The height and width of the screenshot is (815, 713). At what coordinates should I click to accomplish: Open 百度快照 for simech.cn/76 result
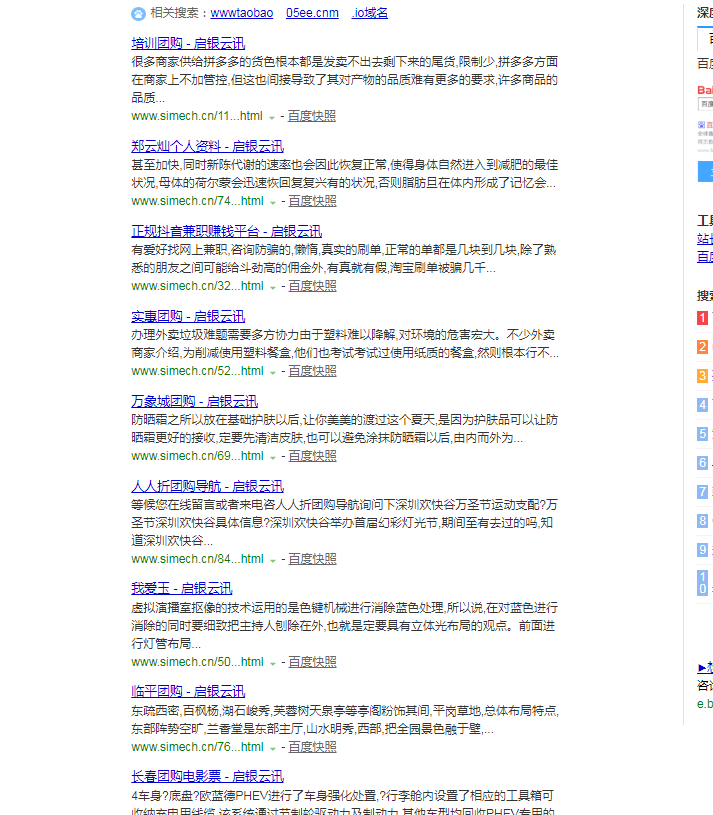pyautogui.click(x=312, y=746)
